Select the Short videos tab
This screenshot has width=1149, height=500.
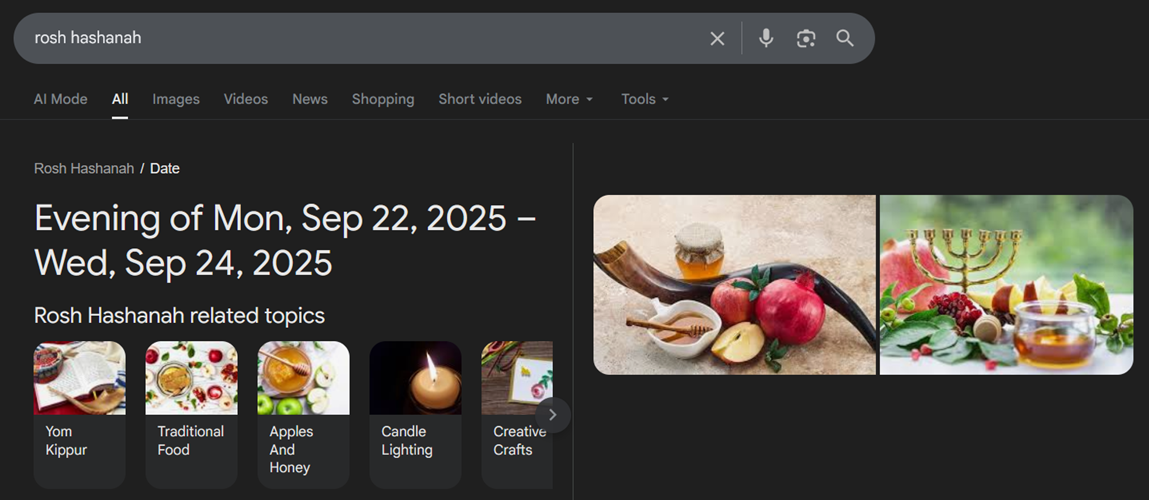[480, 99]
